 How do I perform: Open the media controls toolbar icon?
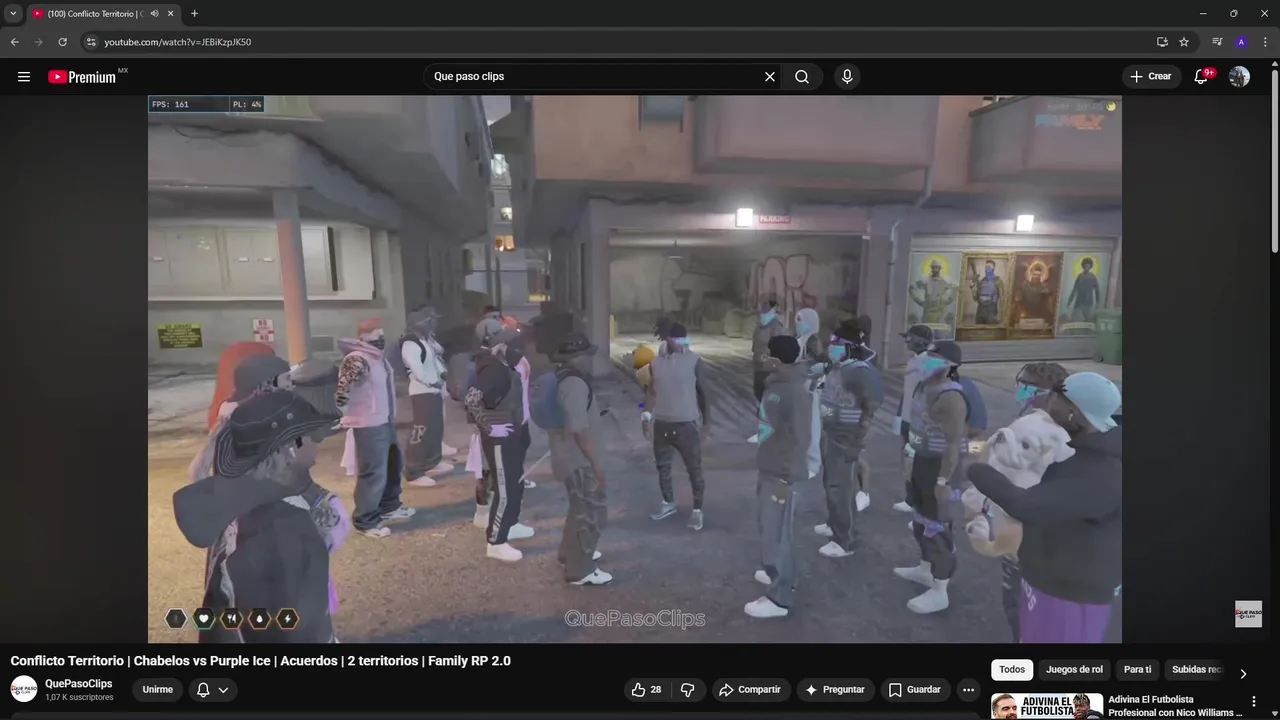coord(1217,42)
